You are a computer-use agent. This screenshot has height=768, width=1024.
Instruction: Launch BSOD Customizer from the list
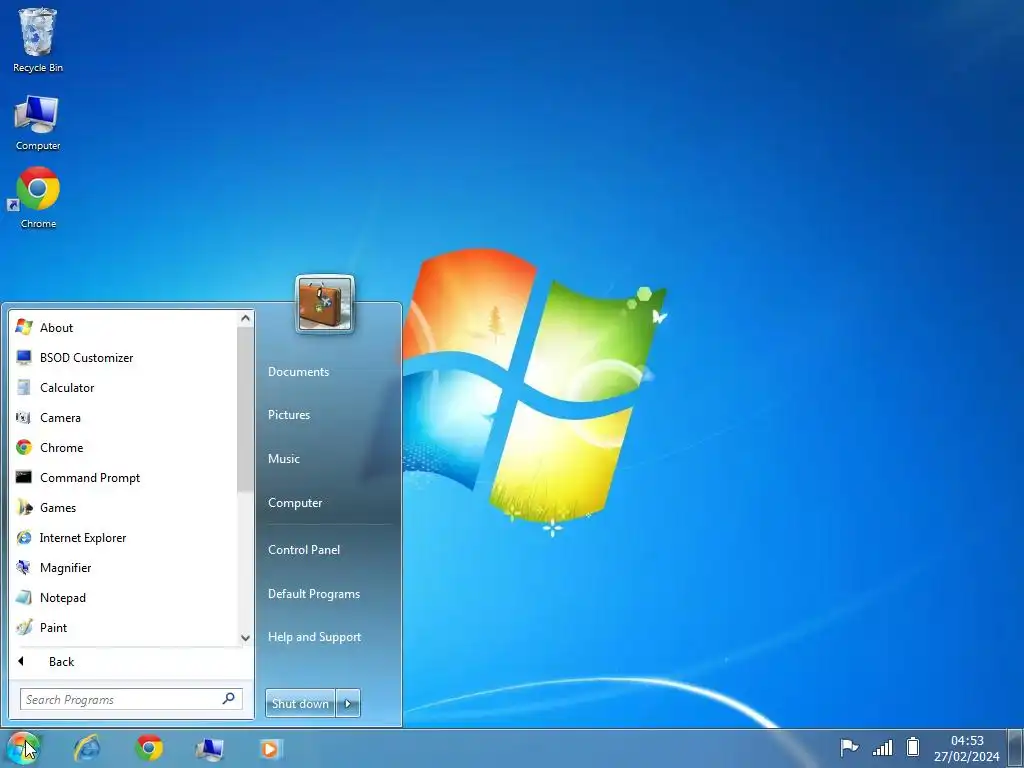86,358
